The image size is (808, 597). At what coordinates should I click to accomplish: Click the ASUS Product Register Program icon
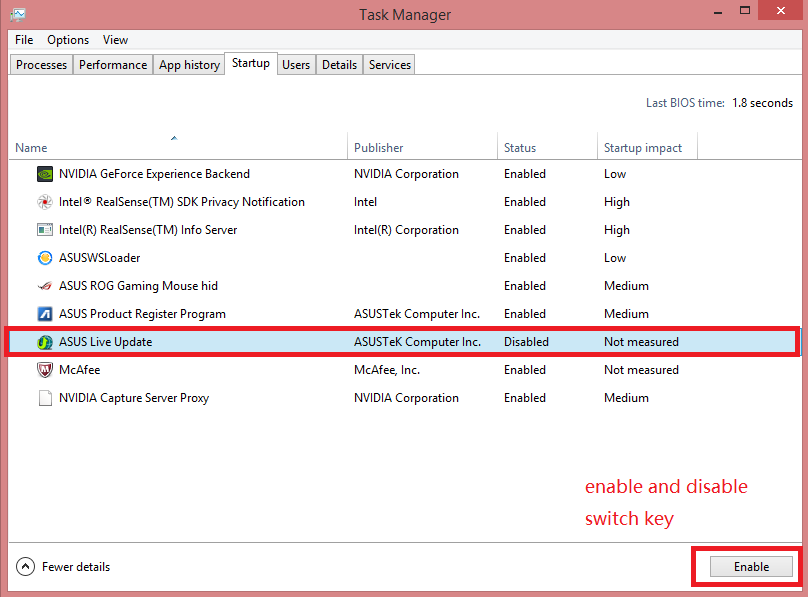pos(45,314)
